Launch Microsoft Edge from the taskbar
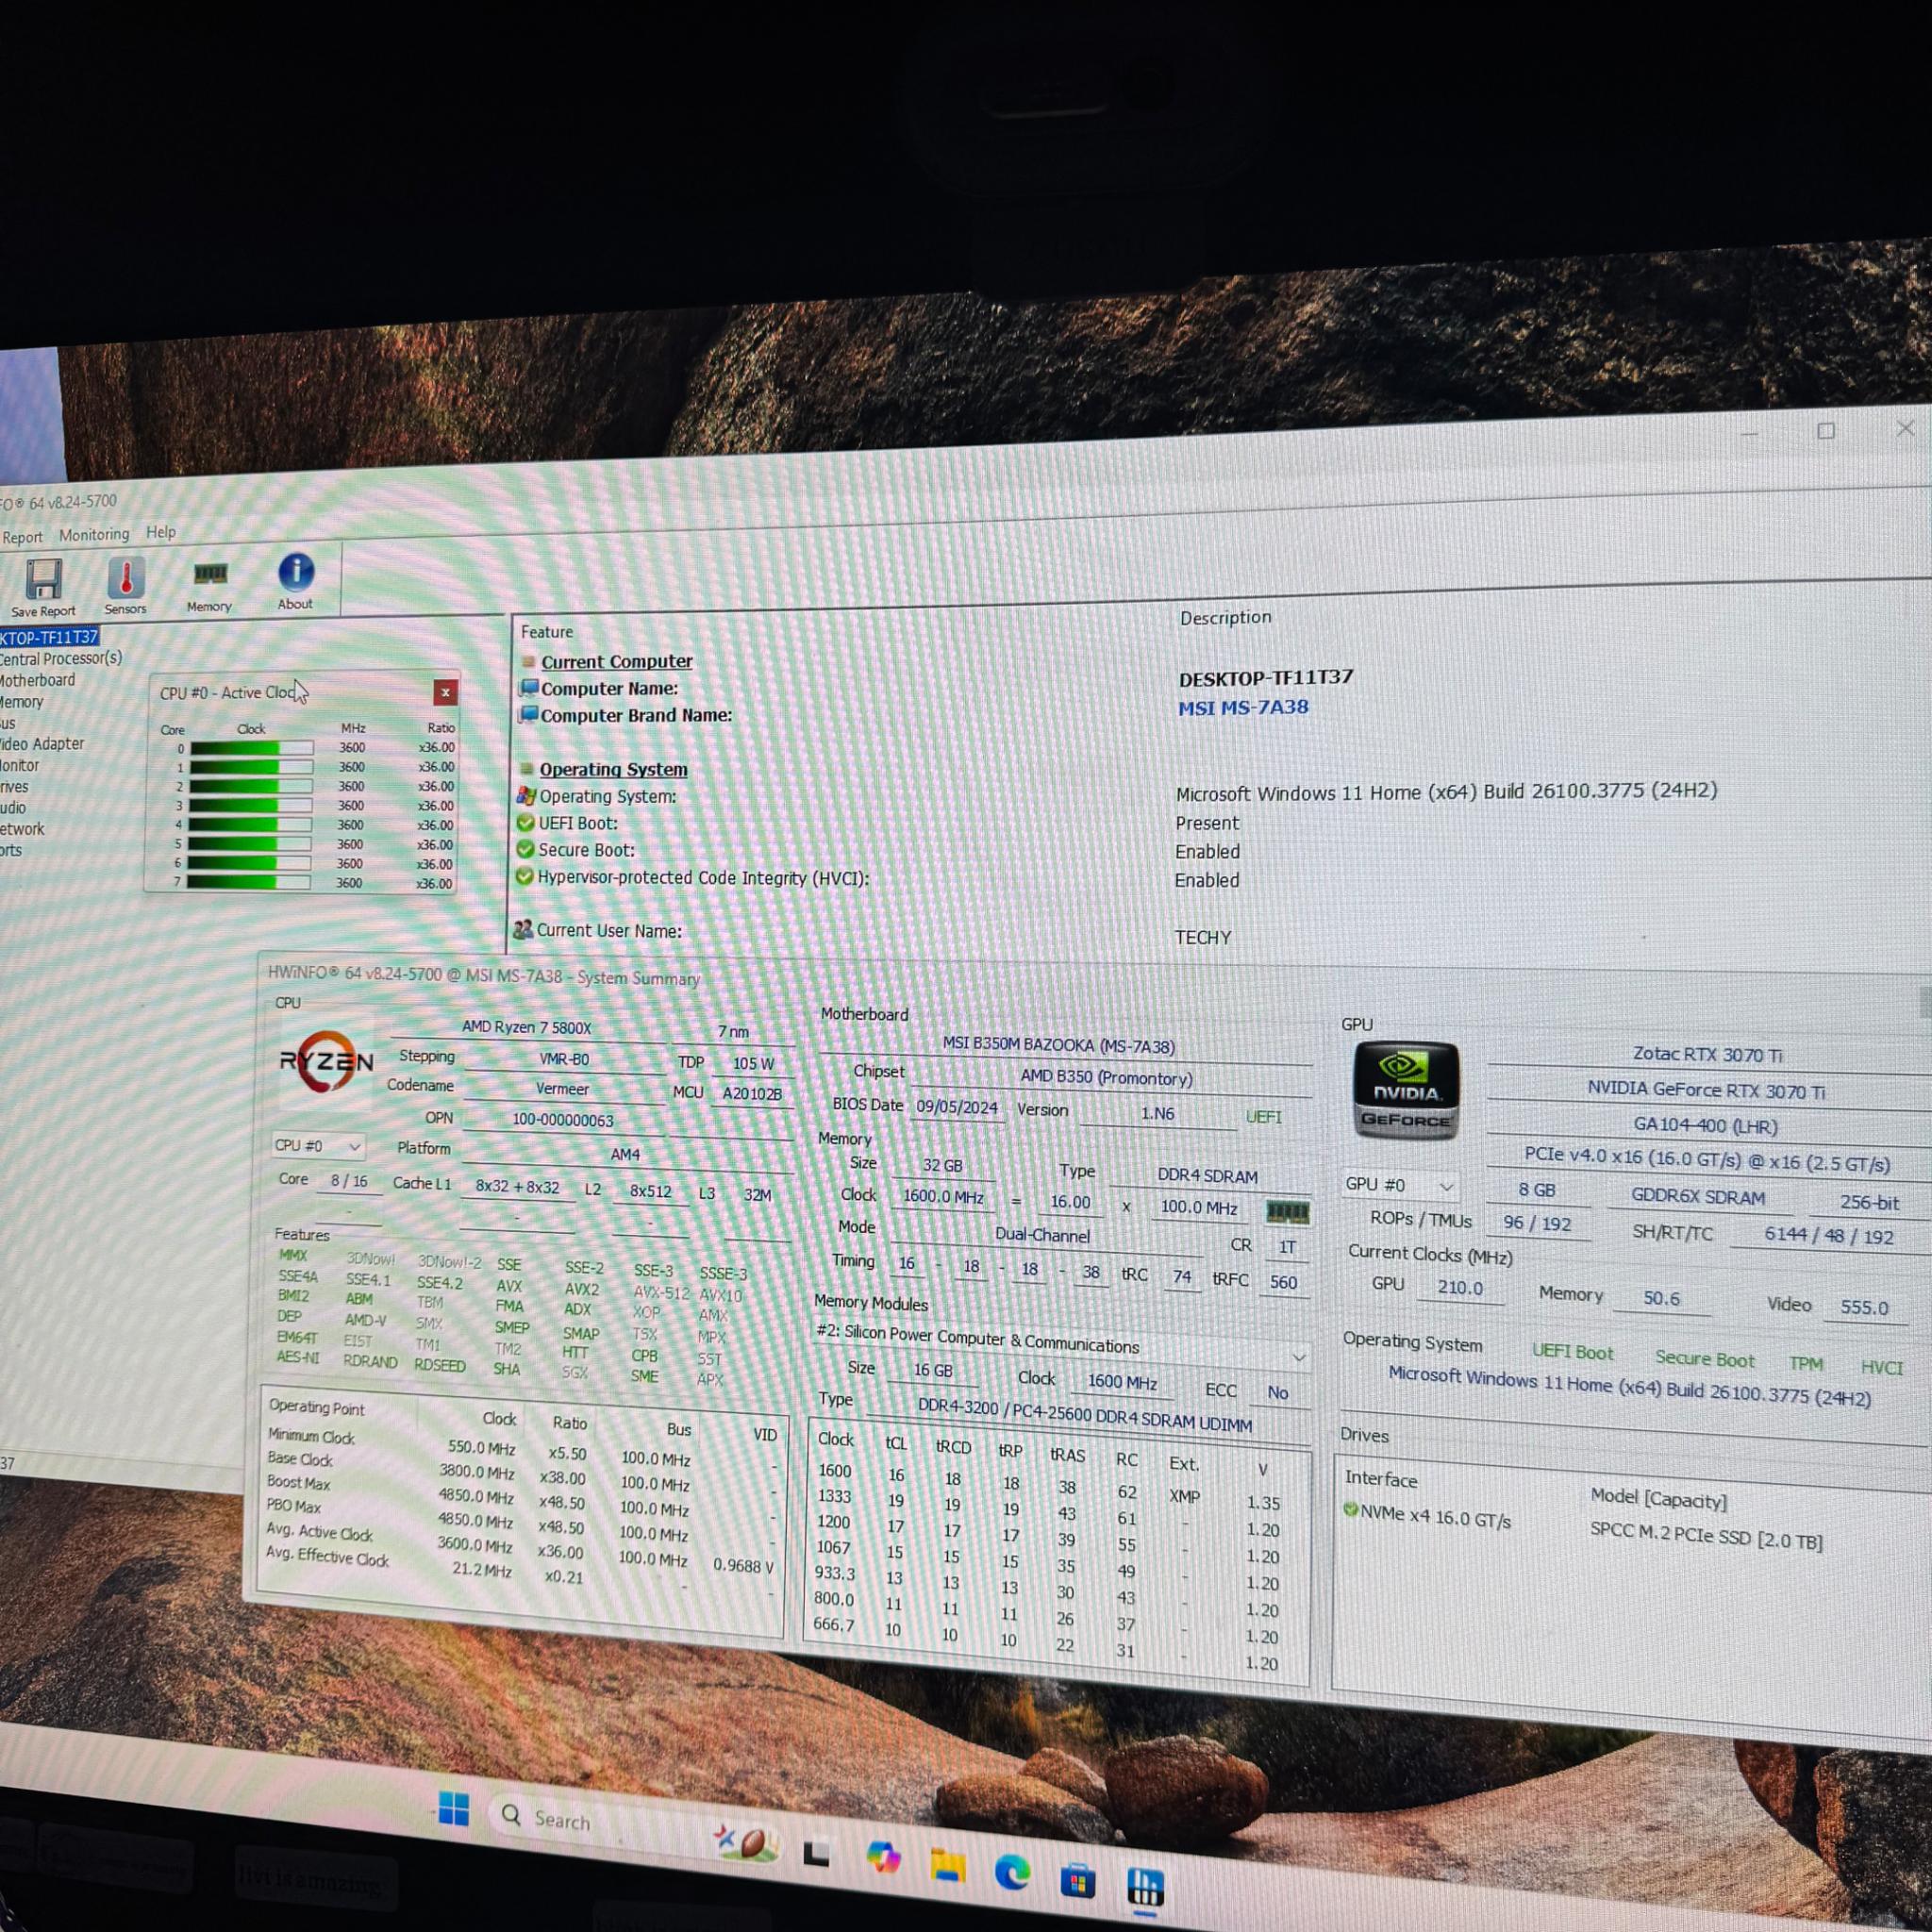1932x1932 pixels. click(1013, 1872)
